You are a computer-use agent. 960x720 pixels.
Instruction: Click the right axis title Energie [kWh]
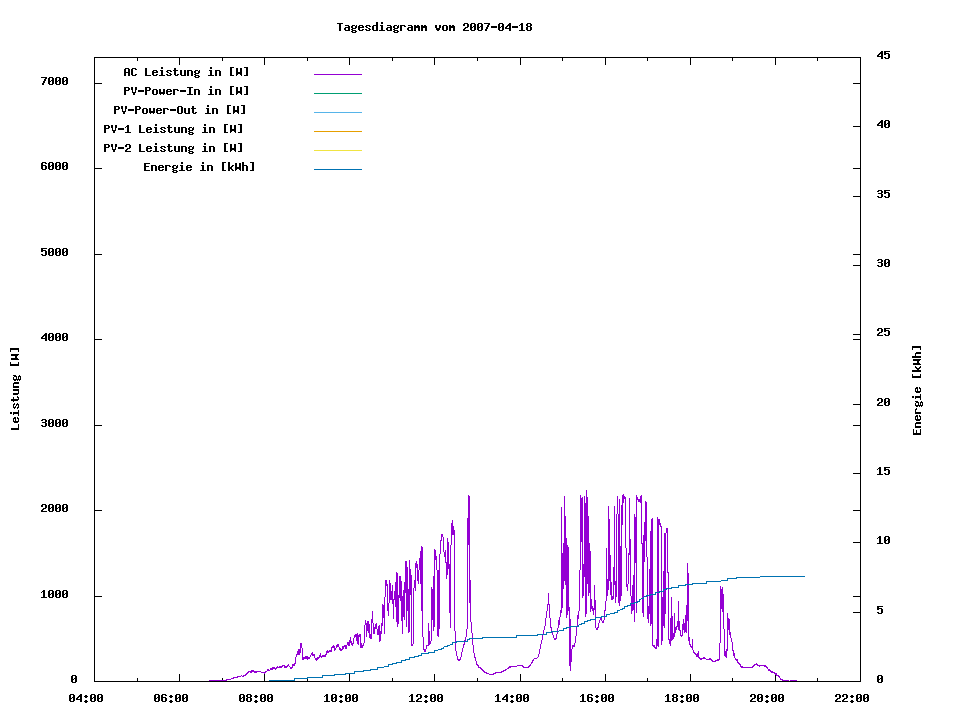point(917,390)
